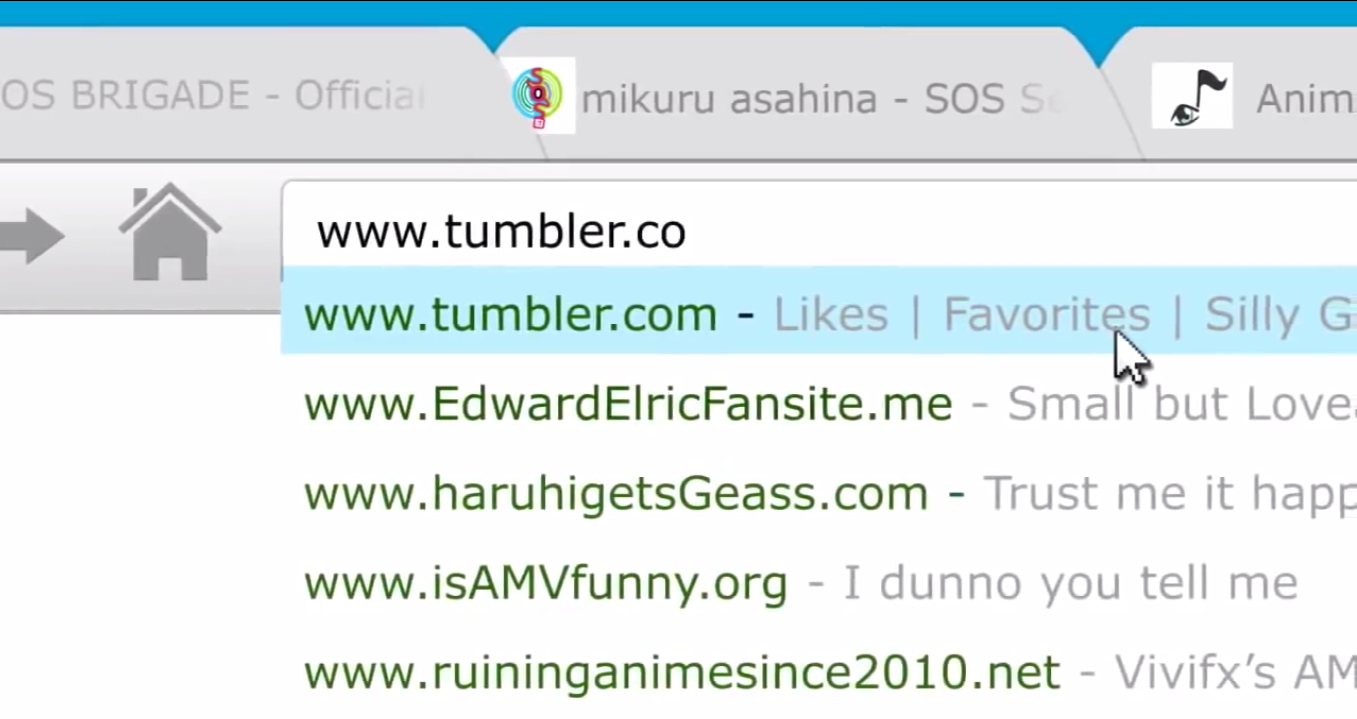1357x719 pixels.
Task: Click 'Favorites' in the highlighted suggestion
Action: (1046, 315)
